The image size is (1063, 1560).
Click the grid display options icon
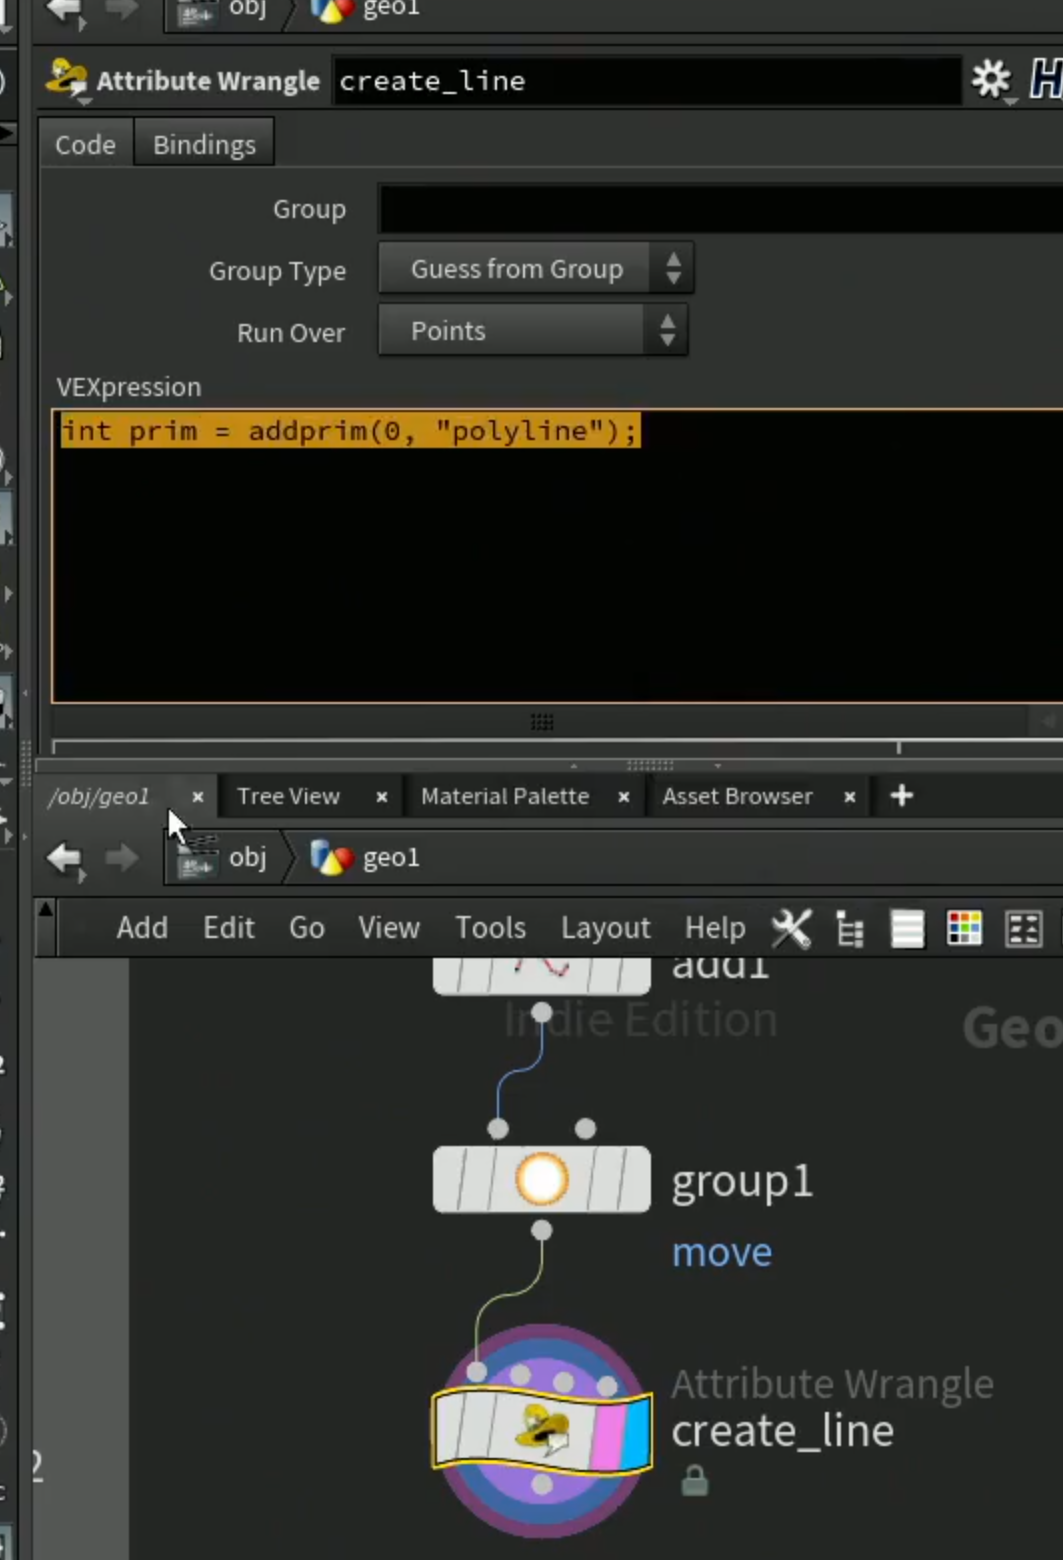(x=1023, y=929)
